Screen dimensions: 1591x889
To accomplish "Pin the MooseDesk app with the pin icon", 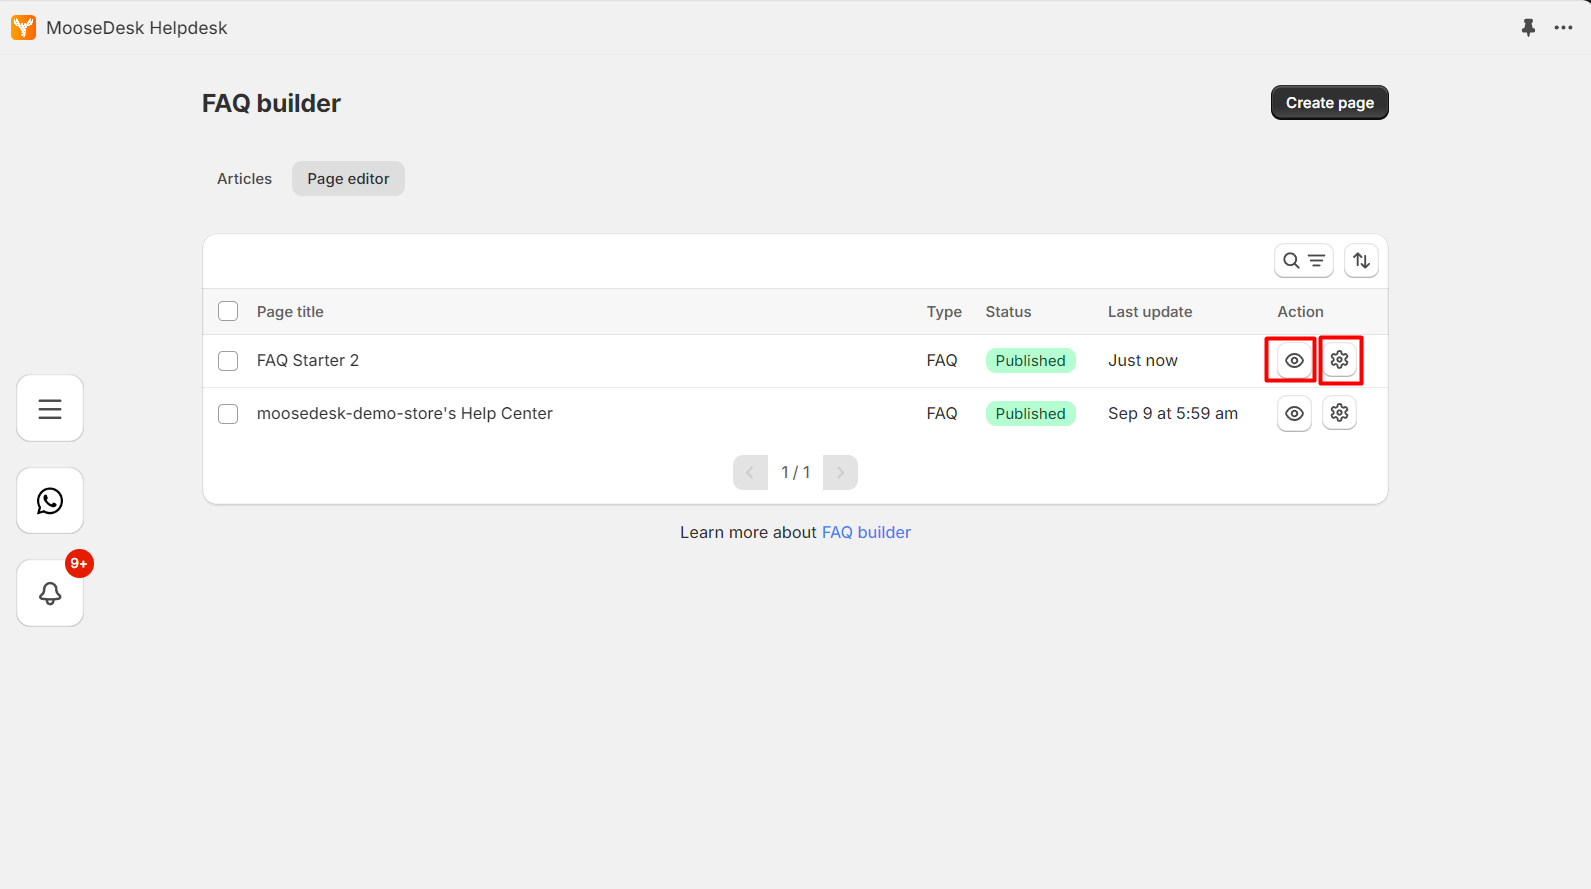I will tap(1528, 28).
